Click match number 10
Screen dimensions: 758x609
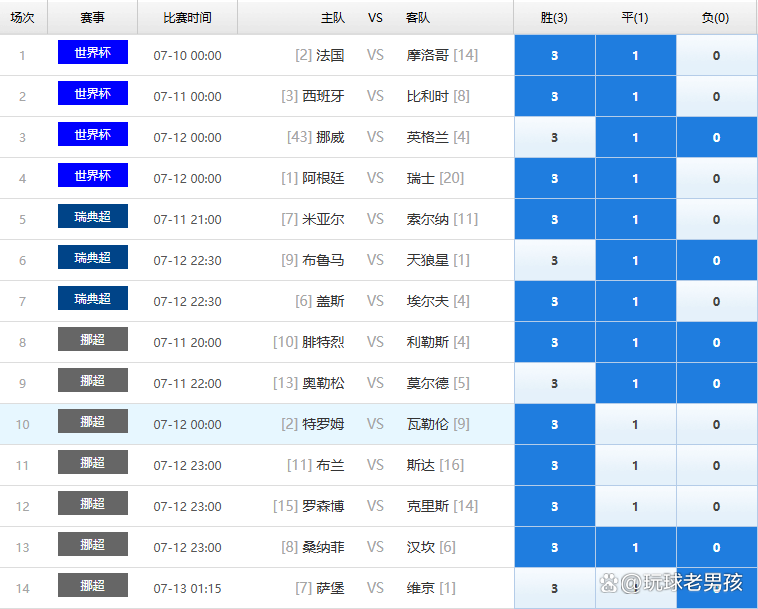23,425
